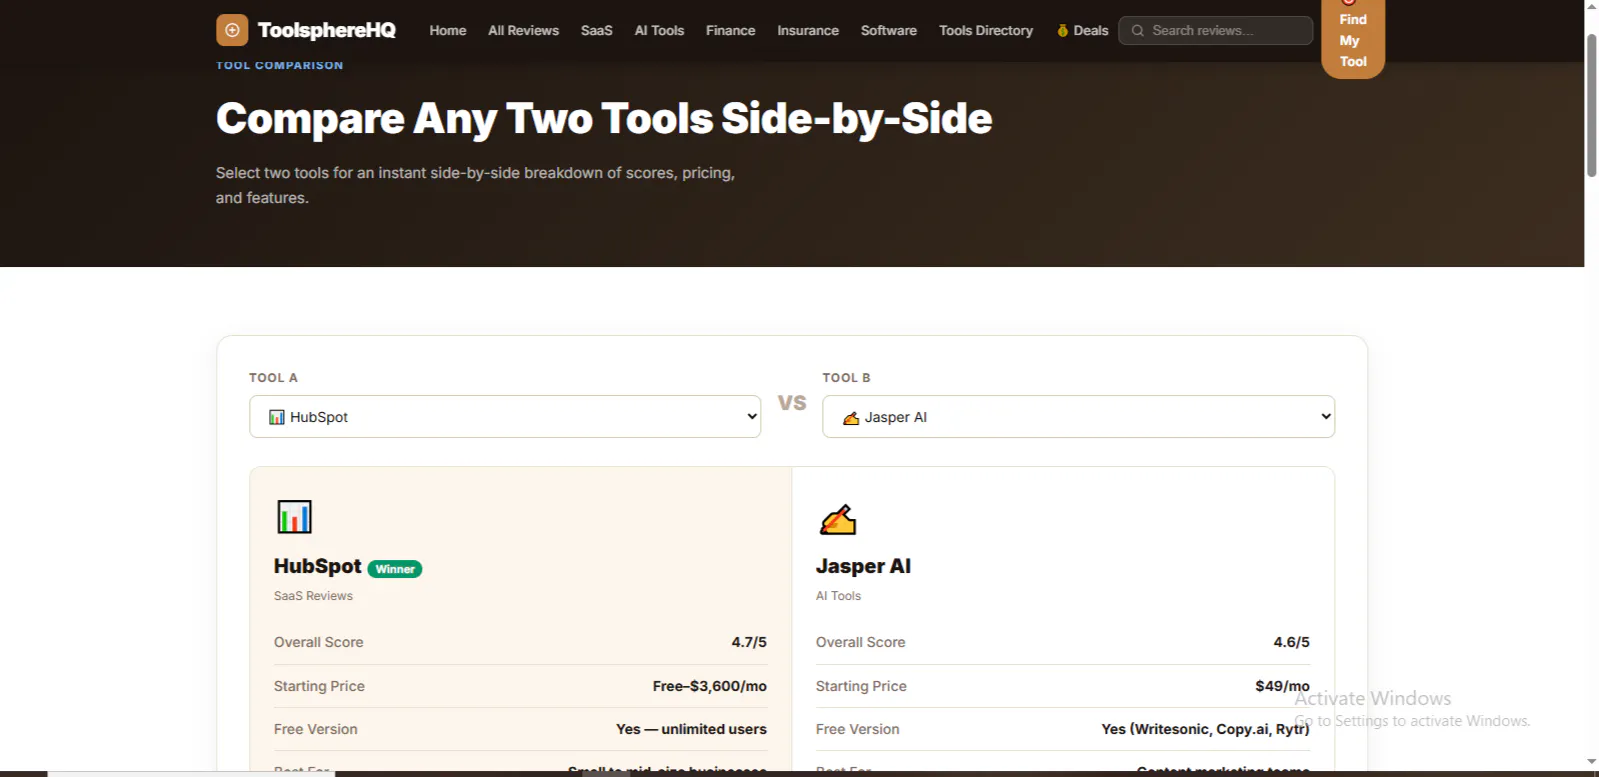The height and width of the screenshot is (777, 1599).
Task: Click the TOOL COMPARISON heading label
Action: coord(280,65)
